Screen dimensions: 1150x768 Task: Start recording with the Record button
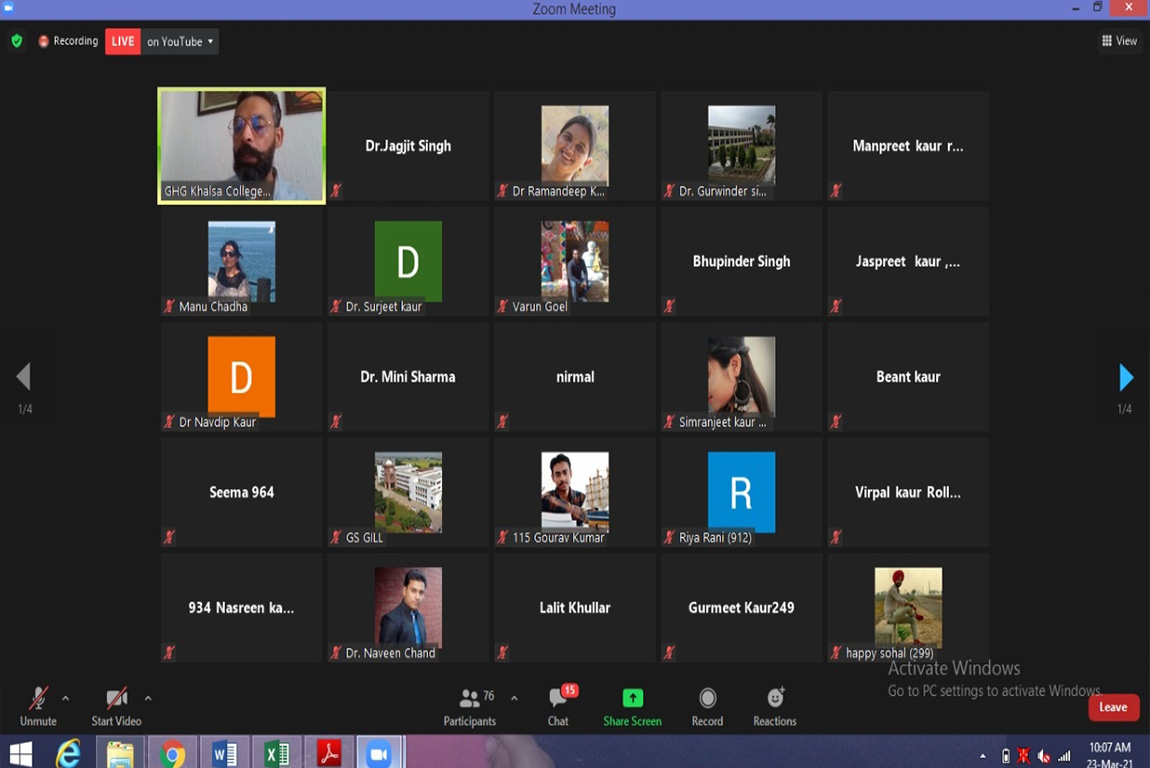click(707, 706)
